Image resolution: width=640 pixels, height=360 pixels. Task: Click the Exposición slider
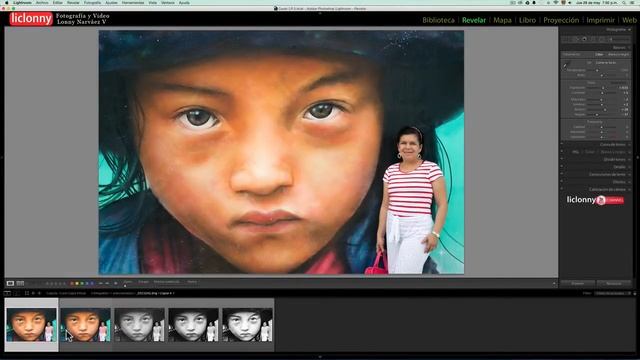[602, 87]
